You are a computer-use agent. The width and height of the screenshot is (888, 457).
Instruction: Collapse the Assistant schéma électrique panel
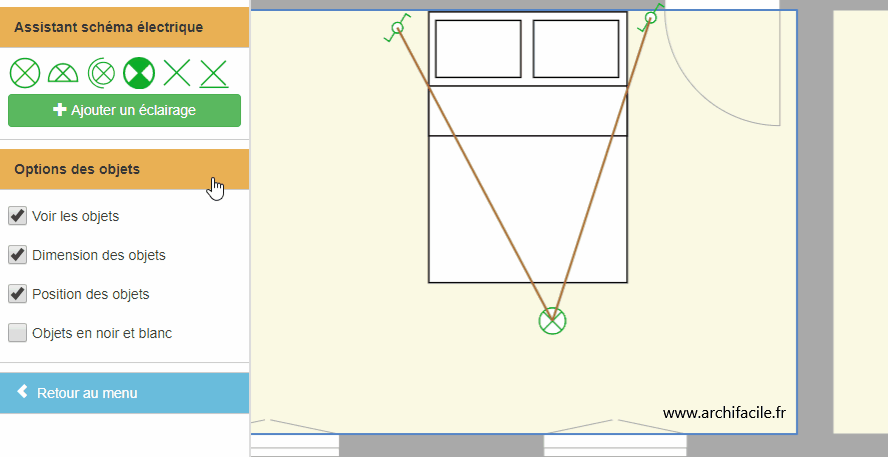(x=124, y=27)
